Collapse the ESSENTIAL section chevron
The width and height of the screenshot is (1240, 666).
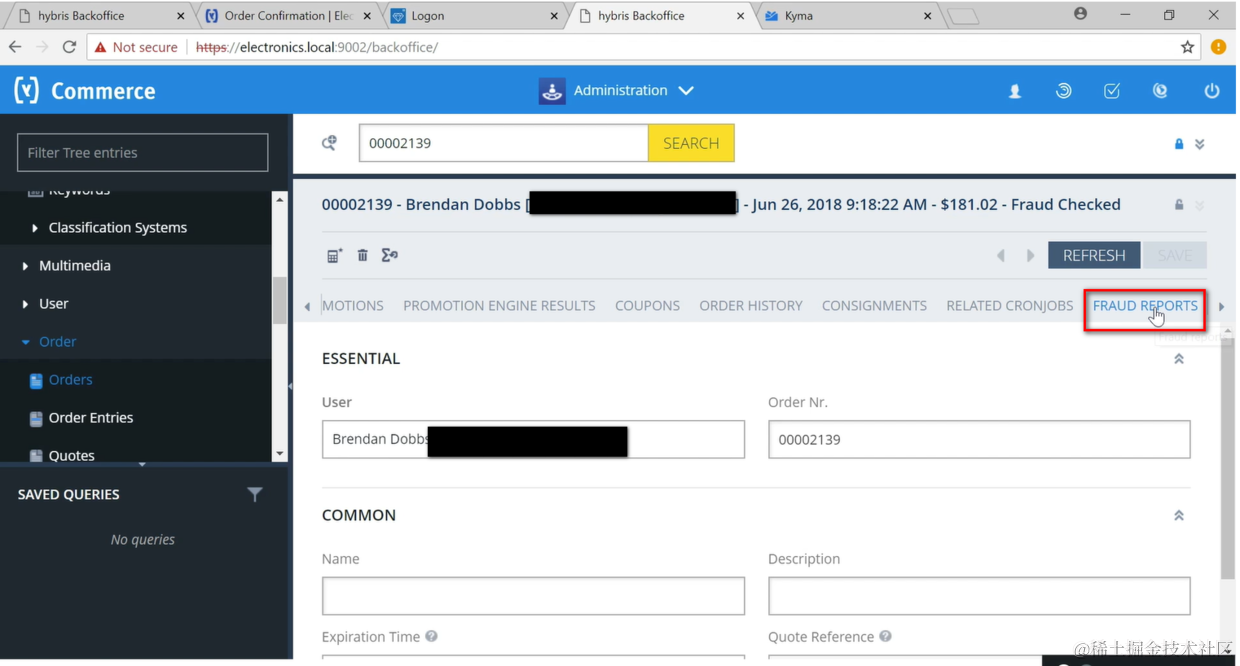coord(1178,358)
